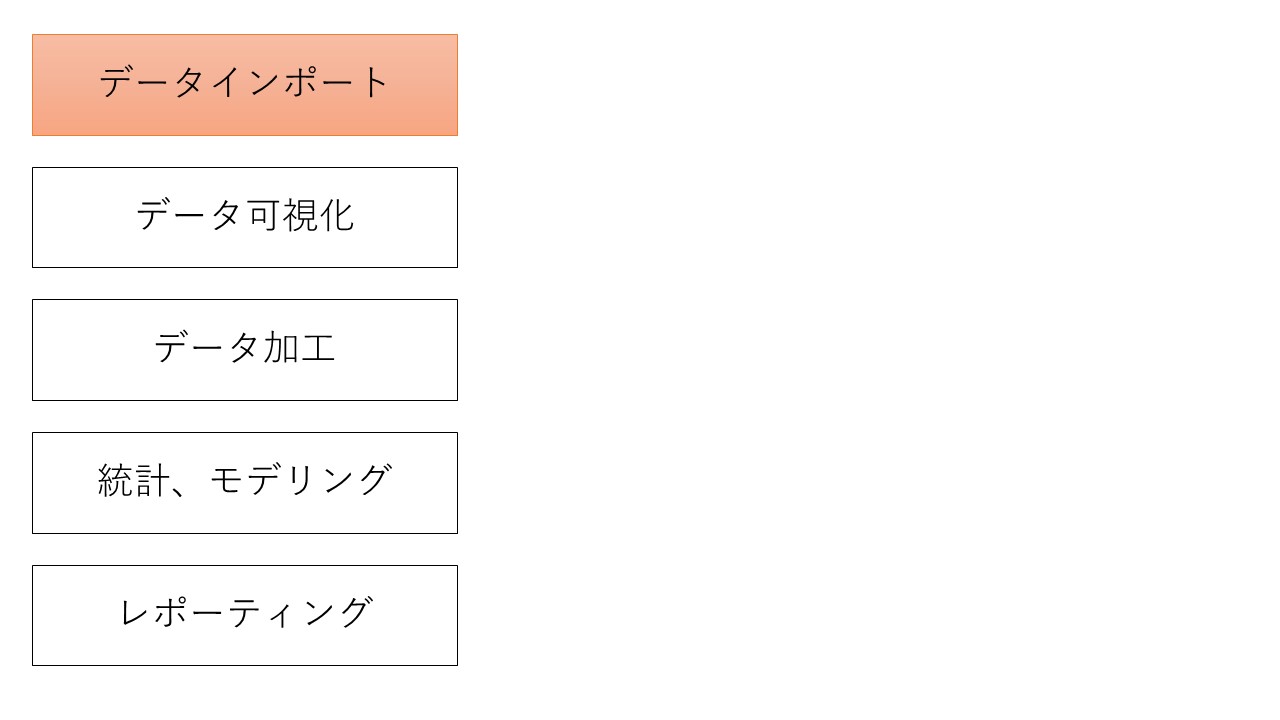1280x720 pixels.
Task: Click the データ加工 text label
Action: (x=245, y=348)
